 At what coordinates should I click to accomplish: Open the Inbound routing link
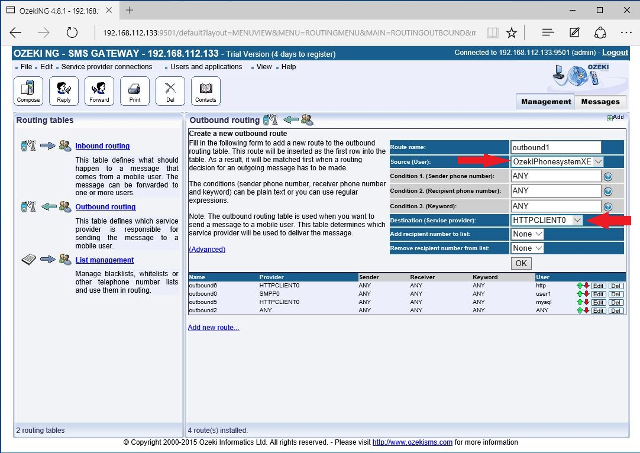[x=102, y=146]
